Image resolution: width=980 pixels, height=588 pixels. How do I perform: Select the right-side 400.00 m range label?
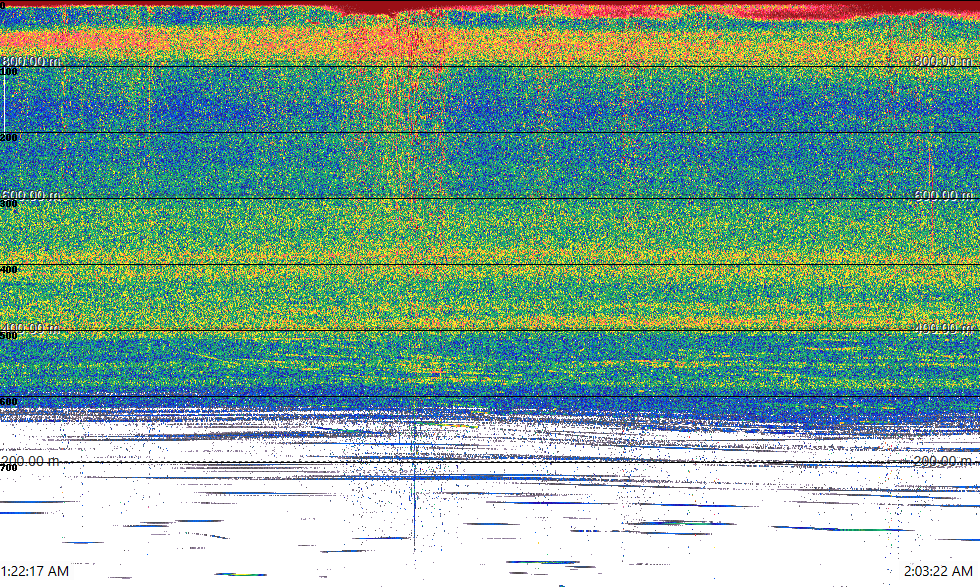point(943,328)
